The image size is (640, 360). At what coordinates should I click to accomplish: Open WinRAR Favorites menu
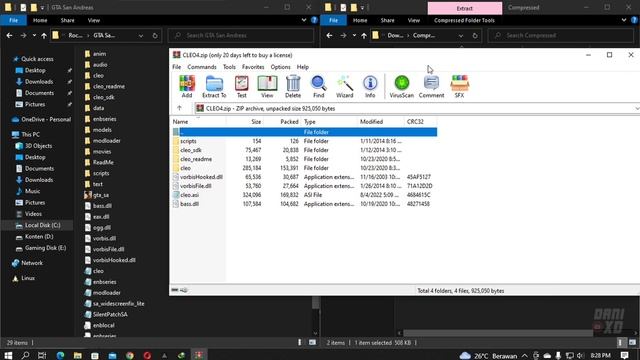pyautogui.click(x=253, y=67)
